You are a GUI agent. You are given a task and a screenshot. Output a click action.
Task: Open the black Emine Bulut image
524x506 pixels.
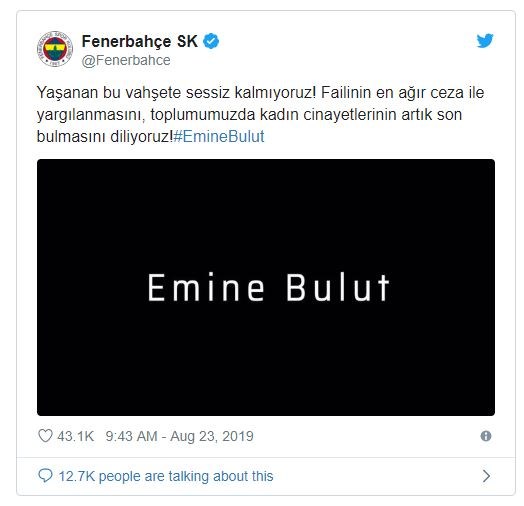pyautogui.click(x=266, y=287)
